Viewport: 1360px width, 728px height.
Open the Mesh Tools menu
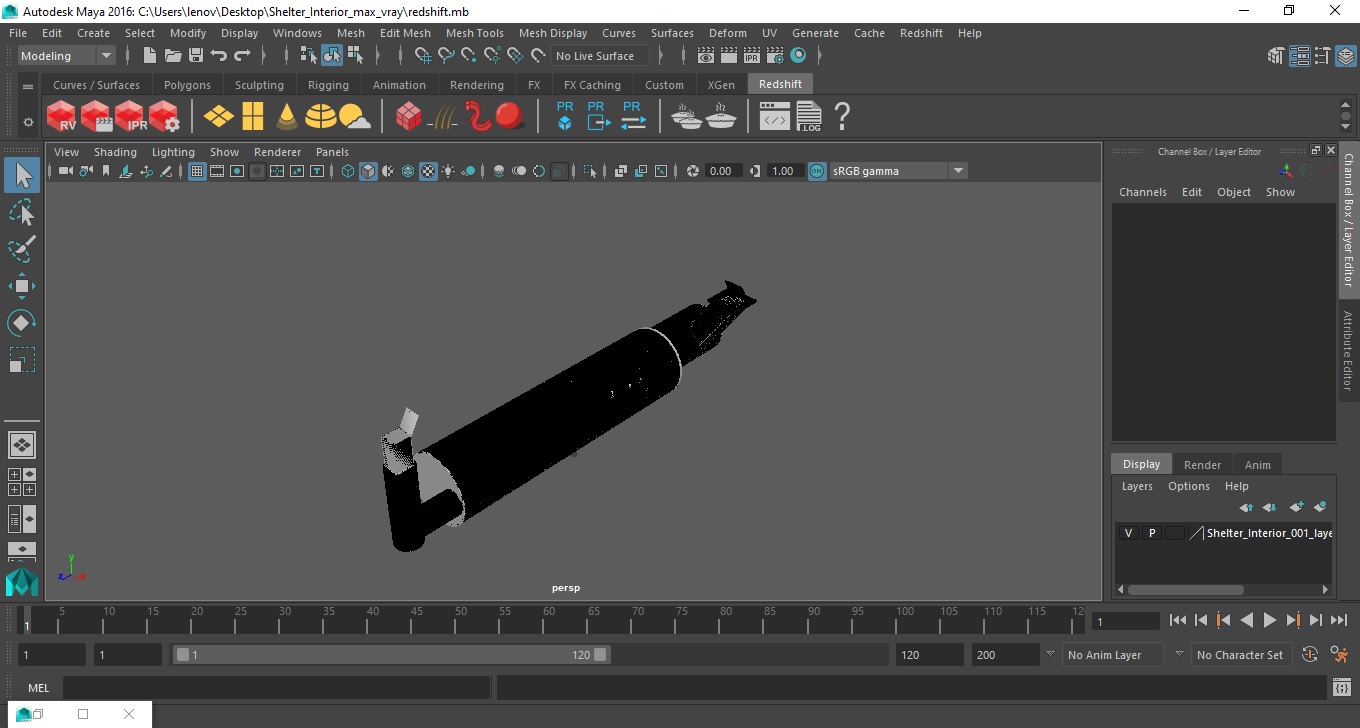pos(474,33)
